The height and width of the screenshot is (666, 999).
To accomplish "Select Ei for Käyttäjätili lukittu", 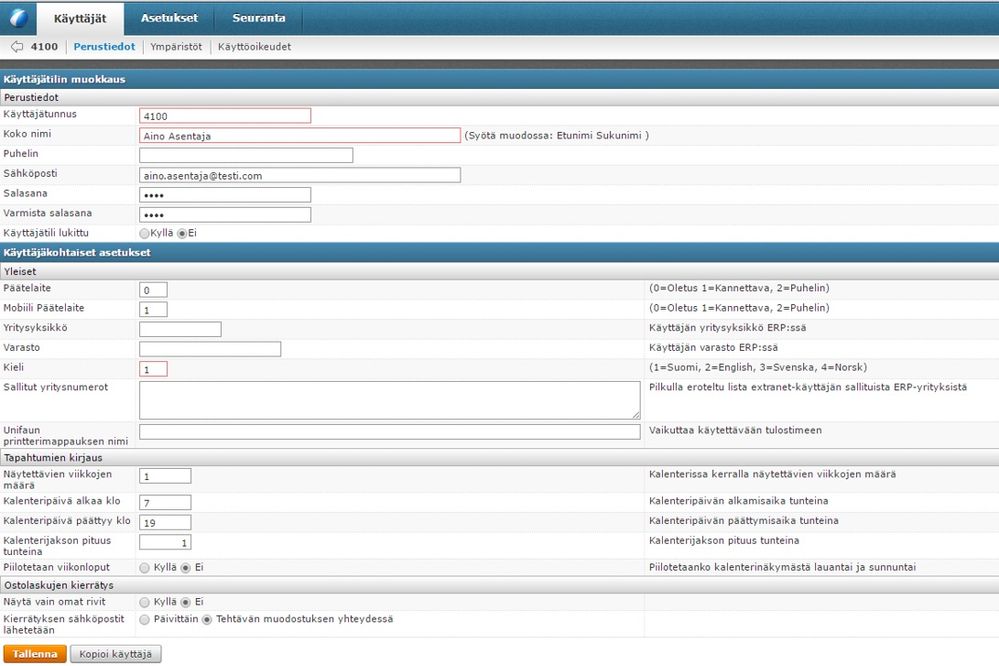I will (182, 233).
